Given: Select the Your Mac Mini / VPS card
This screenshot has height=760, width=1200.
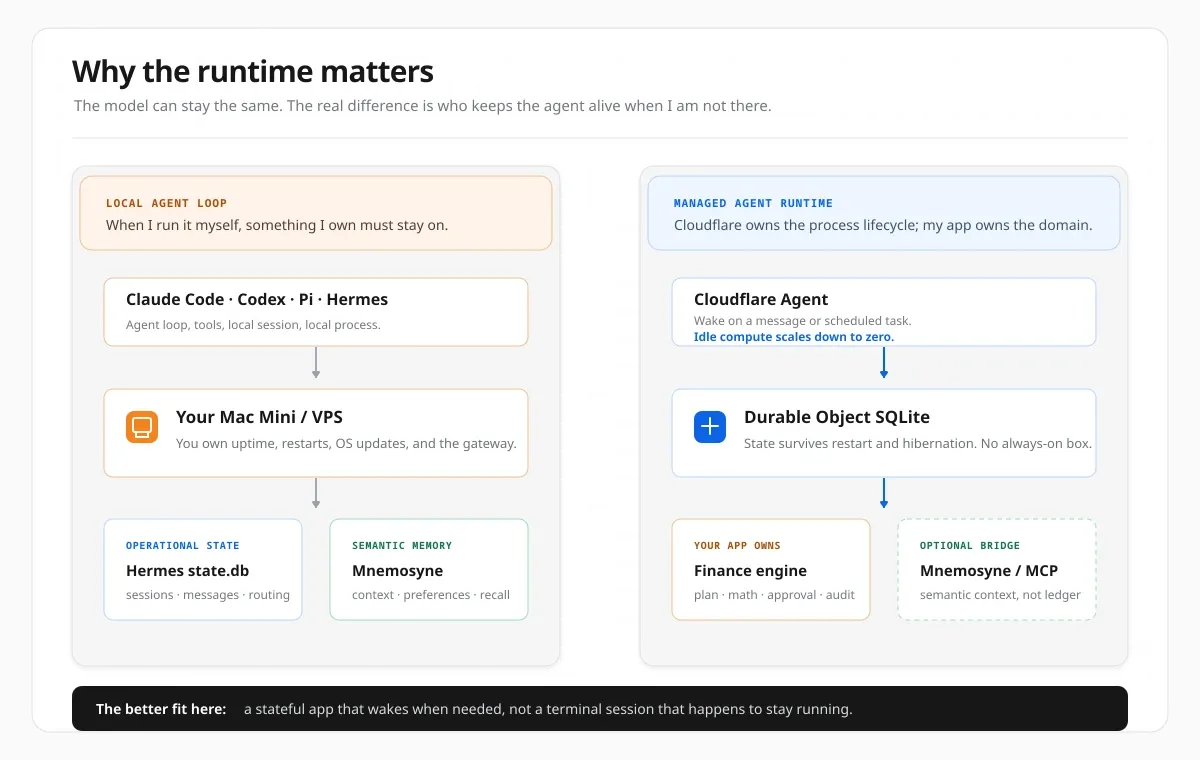Looking at the screenshot, I should coord(316,433).
